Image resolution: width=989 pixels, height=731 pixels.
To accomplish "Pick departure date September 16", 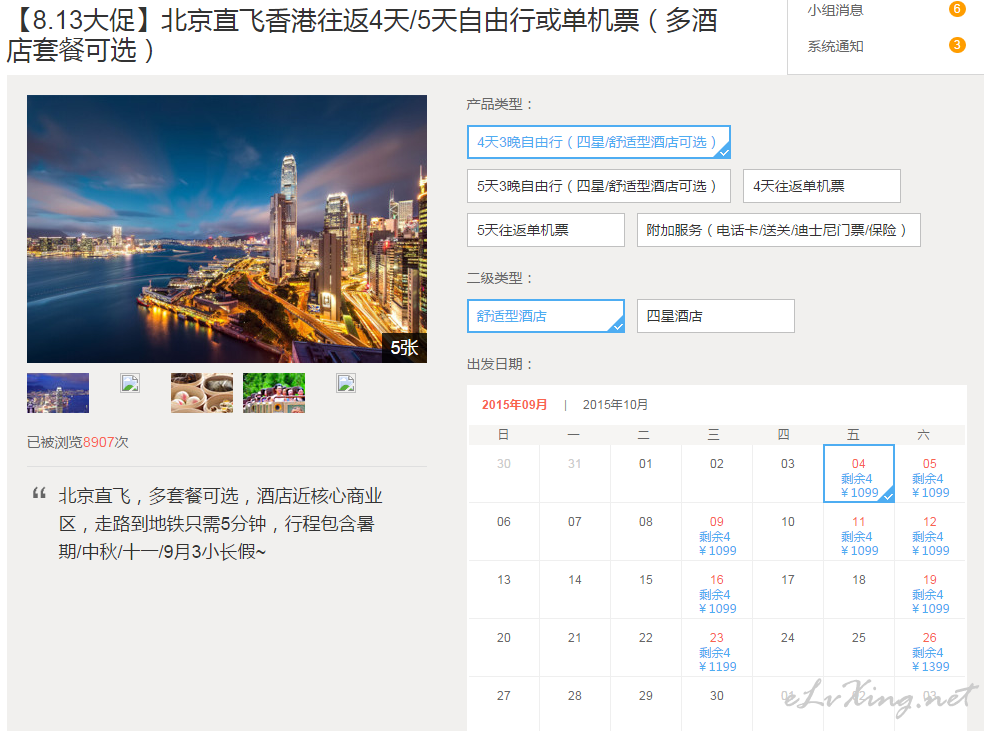I will click(x=717, y=590).
